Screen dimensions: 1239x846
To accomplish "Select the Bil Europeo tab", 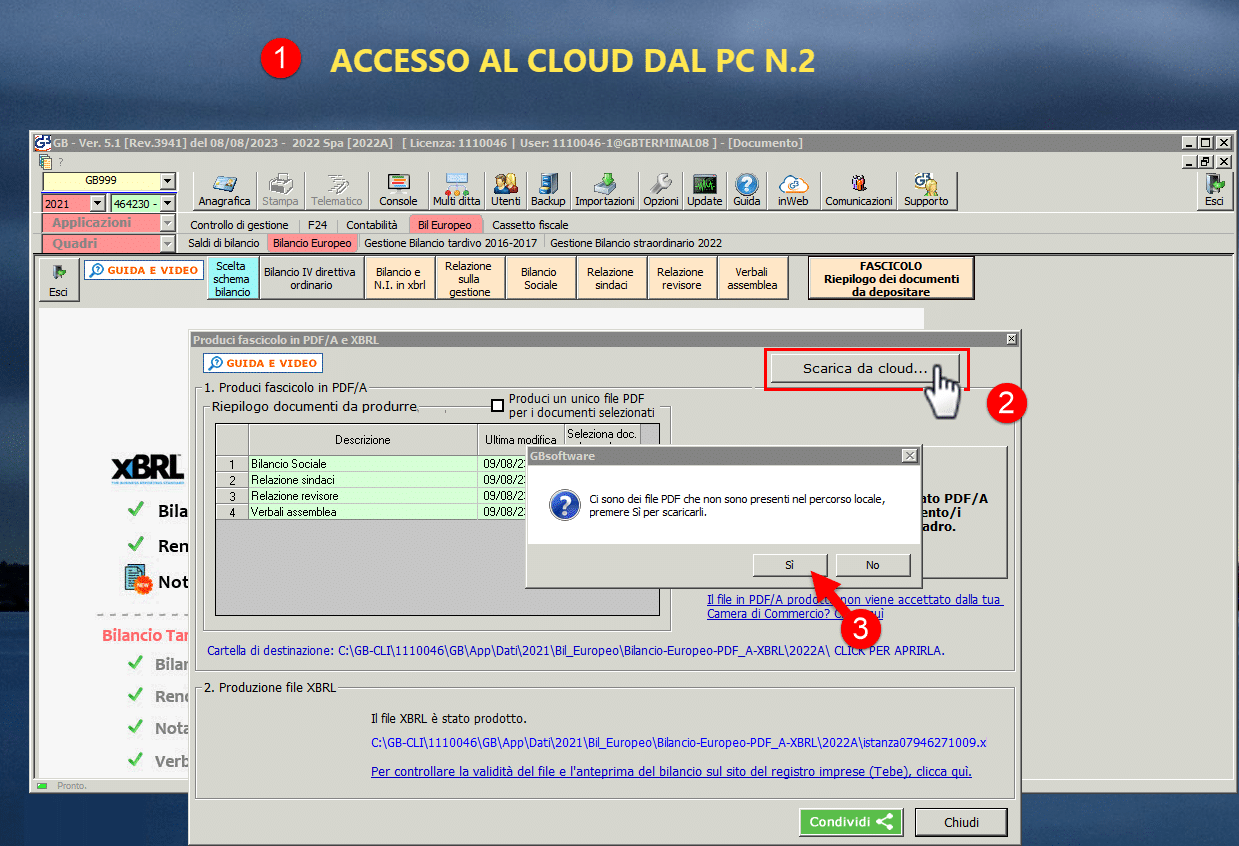I will (445, 225).
